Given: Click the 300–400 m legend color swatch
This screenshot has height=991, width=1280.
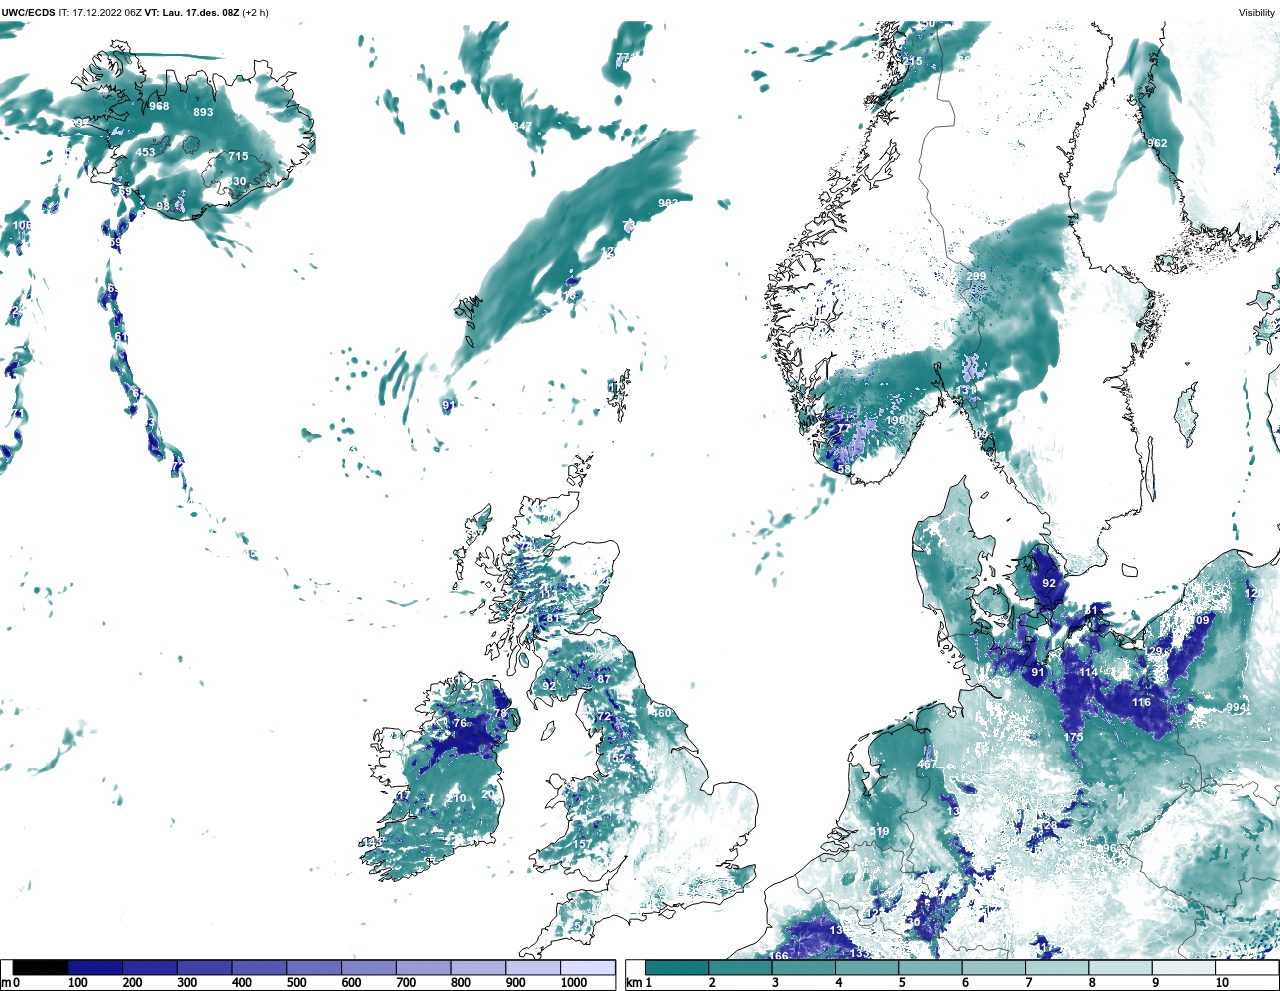Looking at the screenshot, I should (204, 968).
